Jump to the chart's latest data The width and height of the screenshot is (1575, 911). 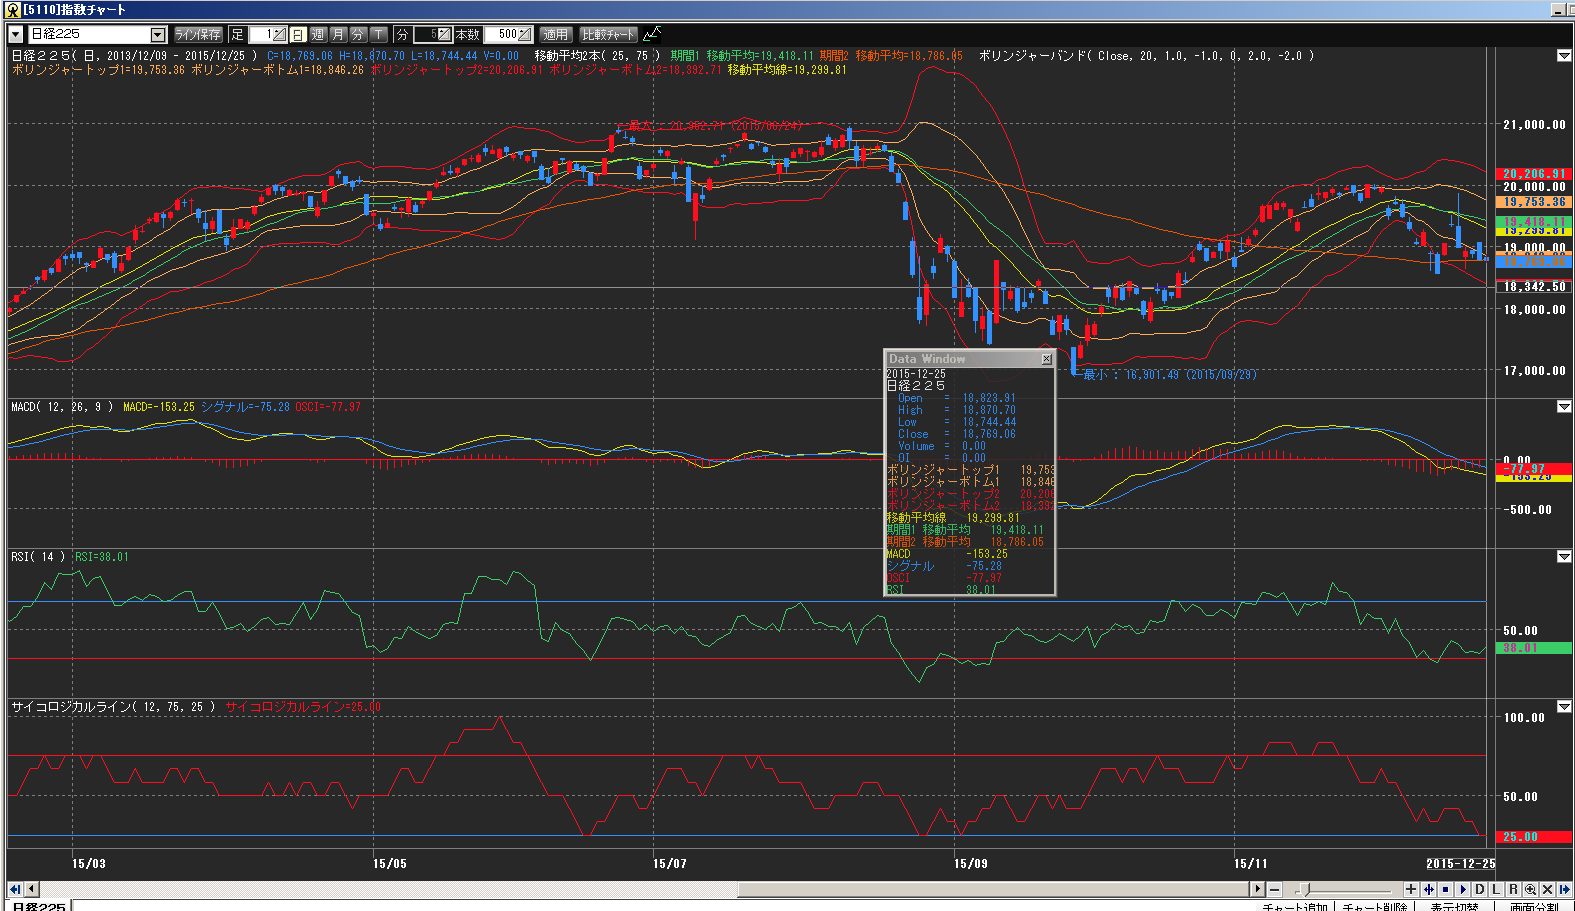pos(1564,889)
